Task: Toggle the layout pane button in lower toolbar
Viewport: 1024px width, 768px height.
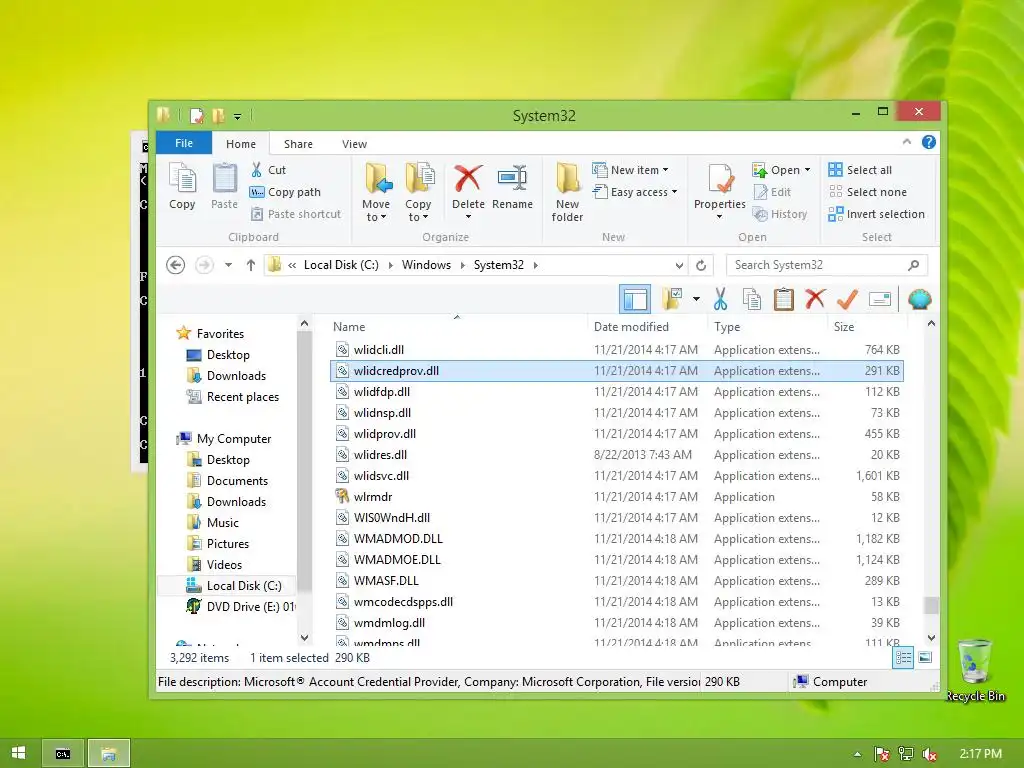Action: pyautogui.click(x=635, y=300)
